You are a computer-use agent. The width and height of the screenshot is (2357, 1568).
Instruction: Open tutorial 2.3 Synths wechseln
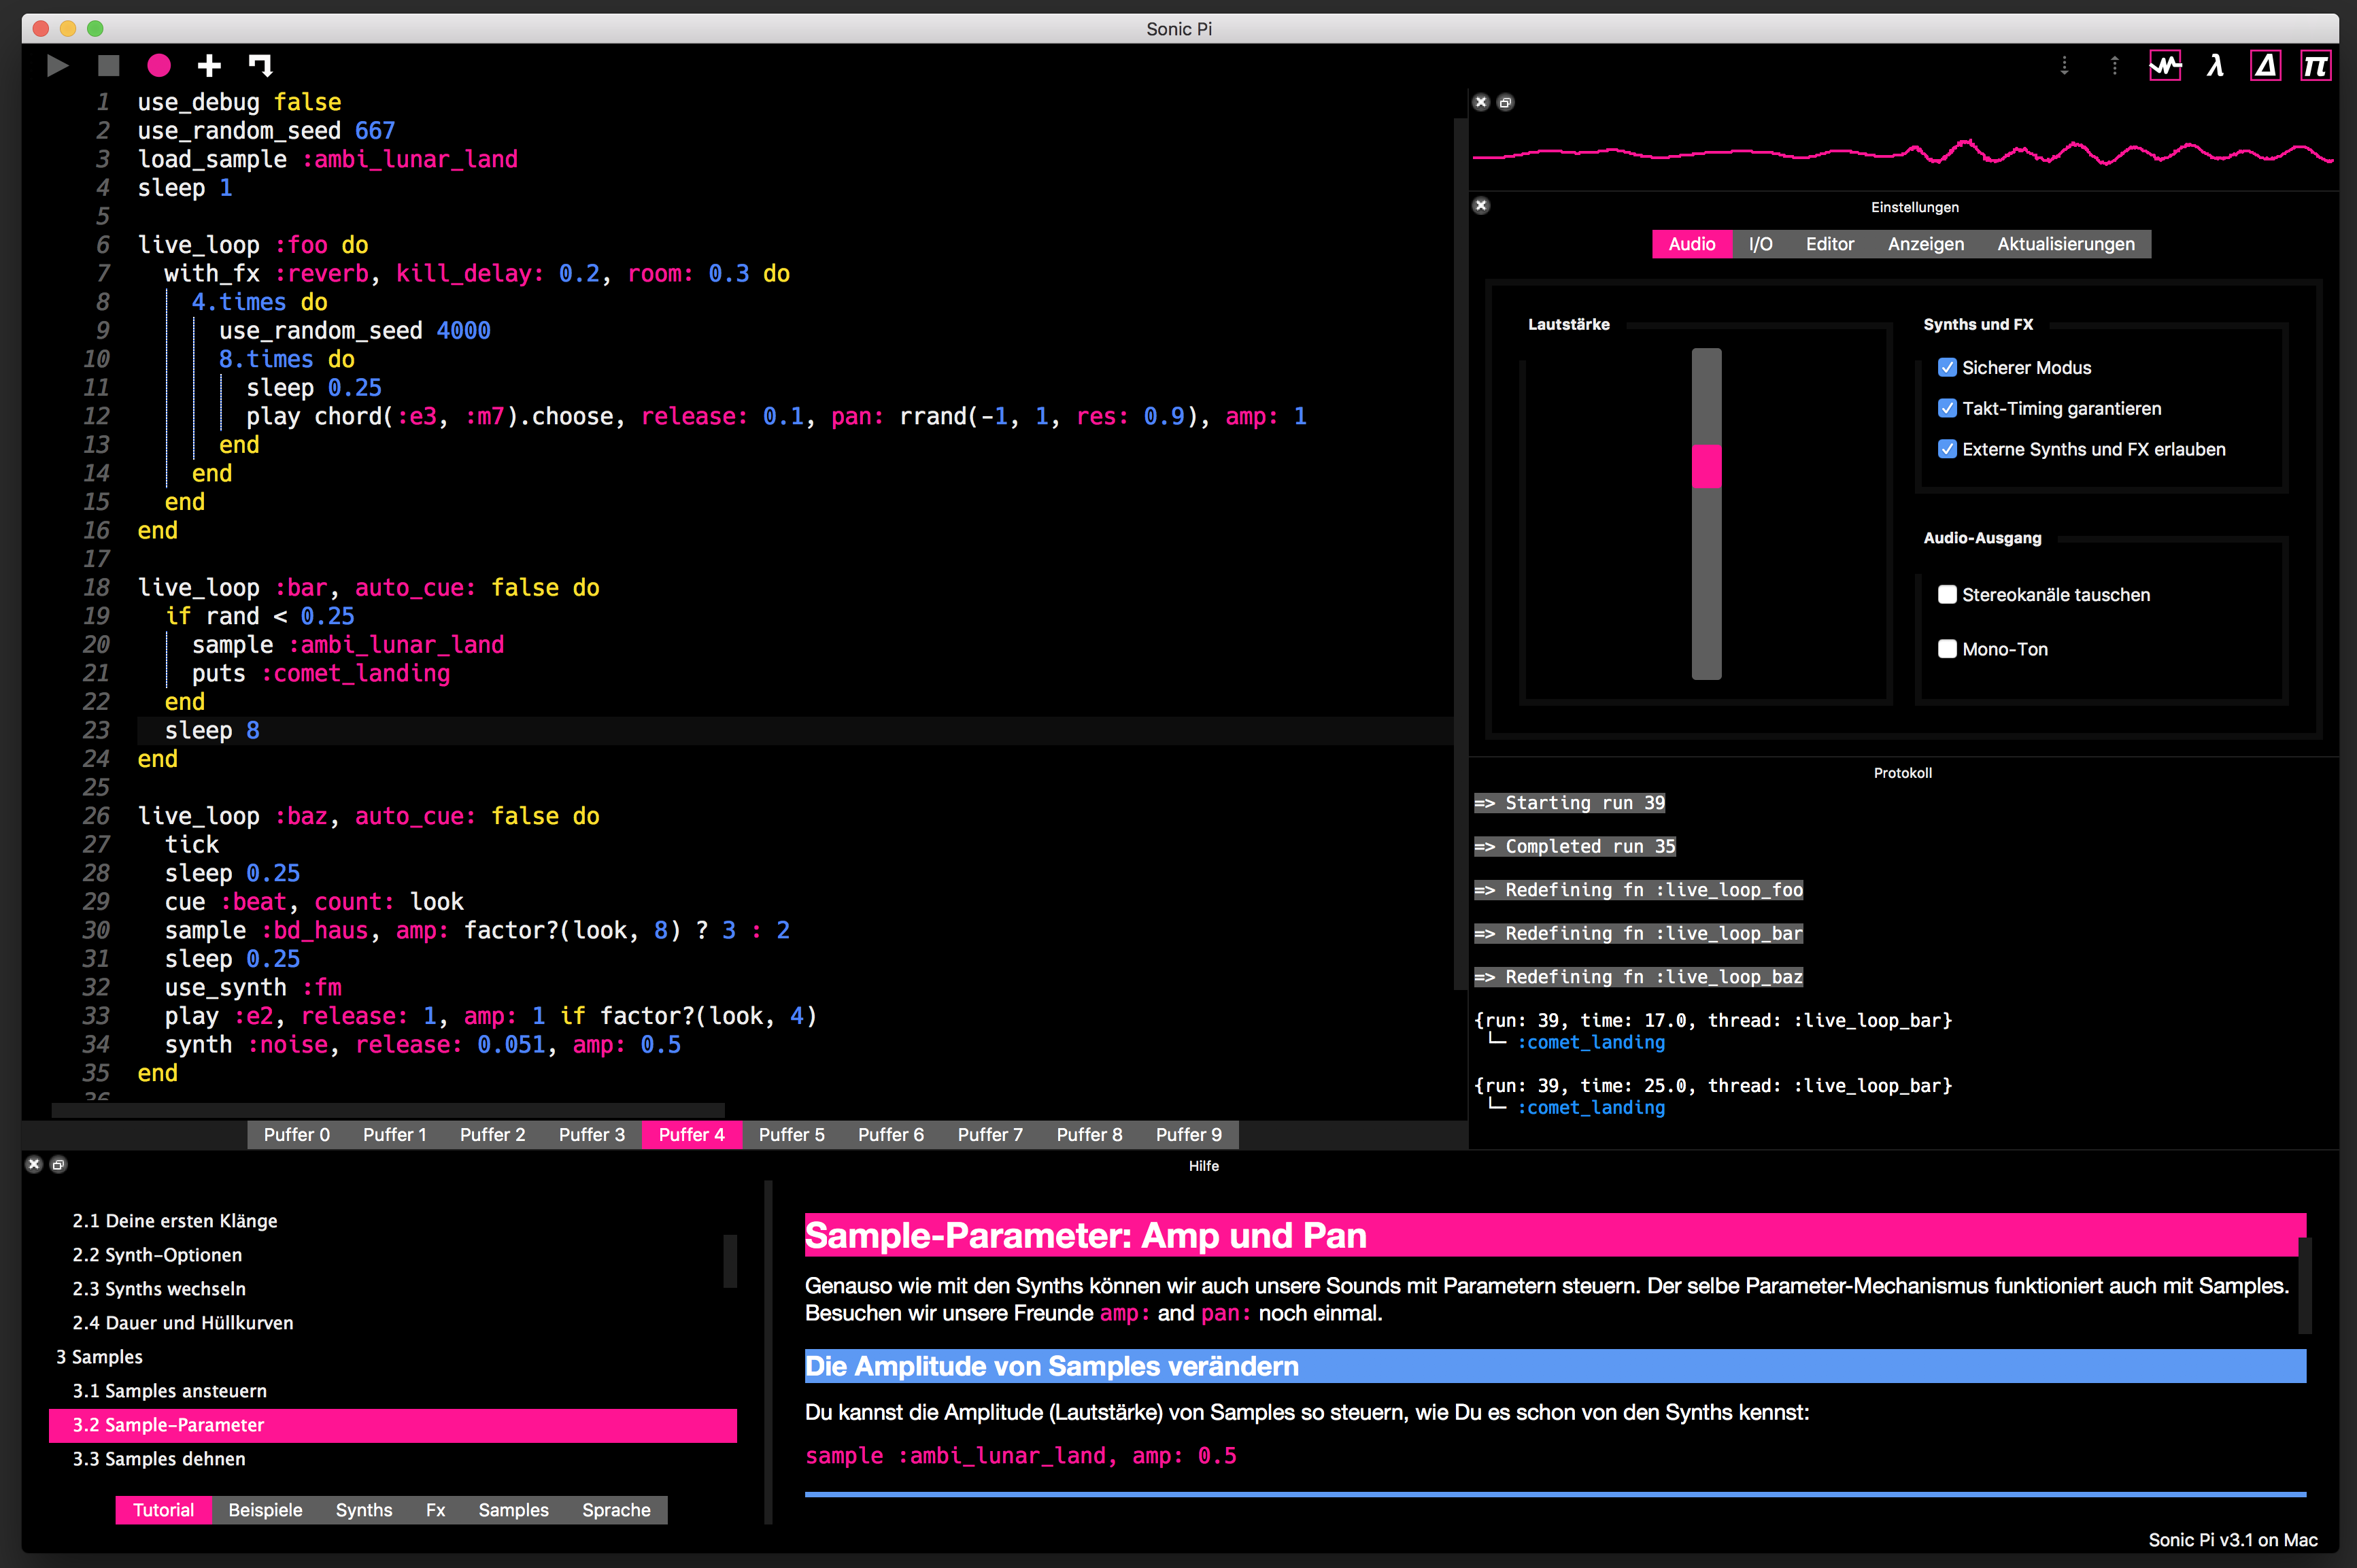coord(392,1288)
